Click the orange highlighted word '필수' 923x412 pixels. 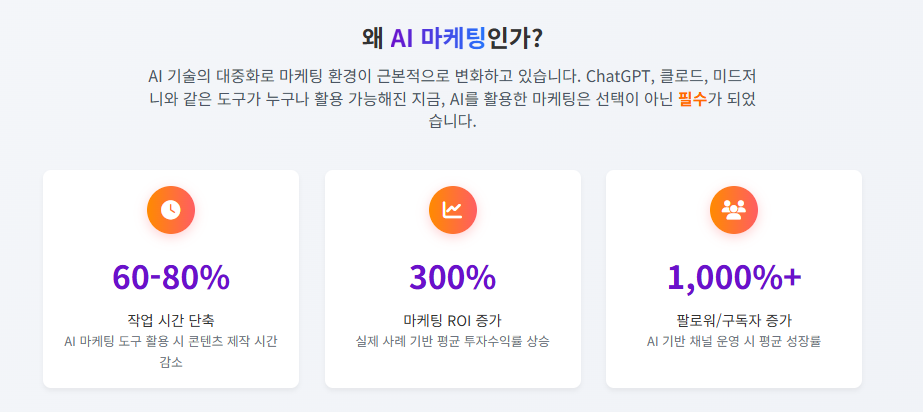point(692,99)
